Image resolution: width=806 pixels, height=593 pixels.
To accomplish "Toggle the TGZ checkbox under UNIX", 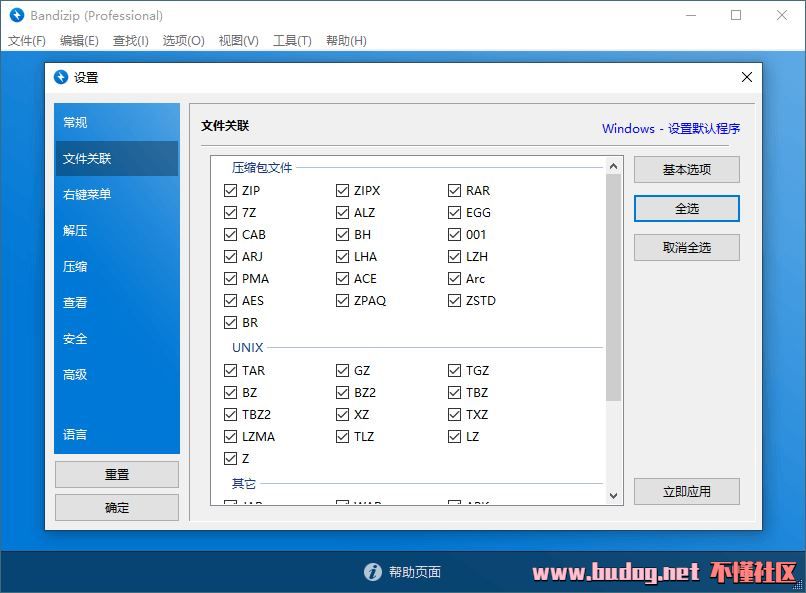I will coord(455,370).
